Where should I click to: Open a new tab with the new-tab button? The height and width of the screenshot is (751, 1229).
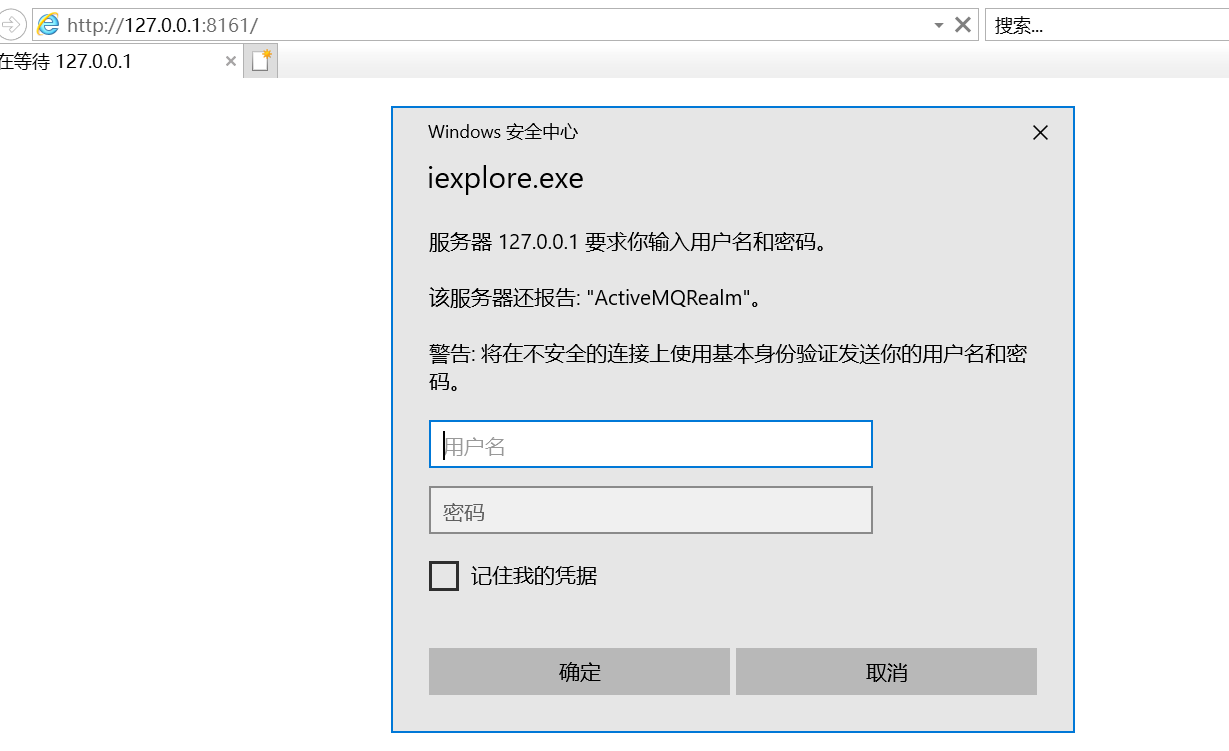pos(260,61)
